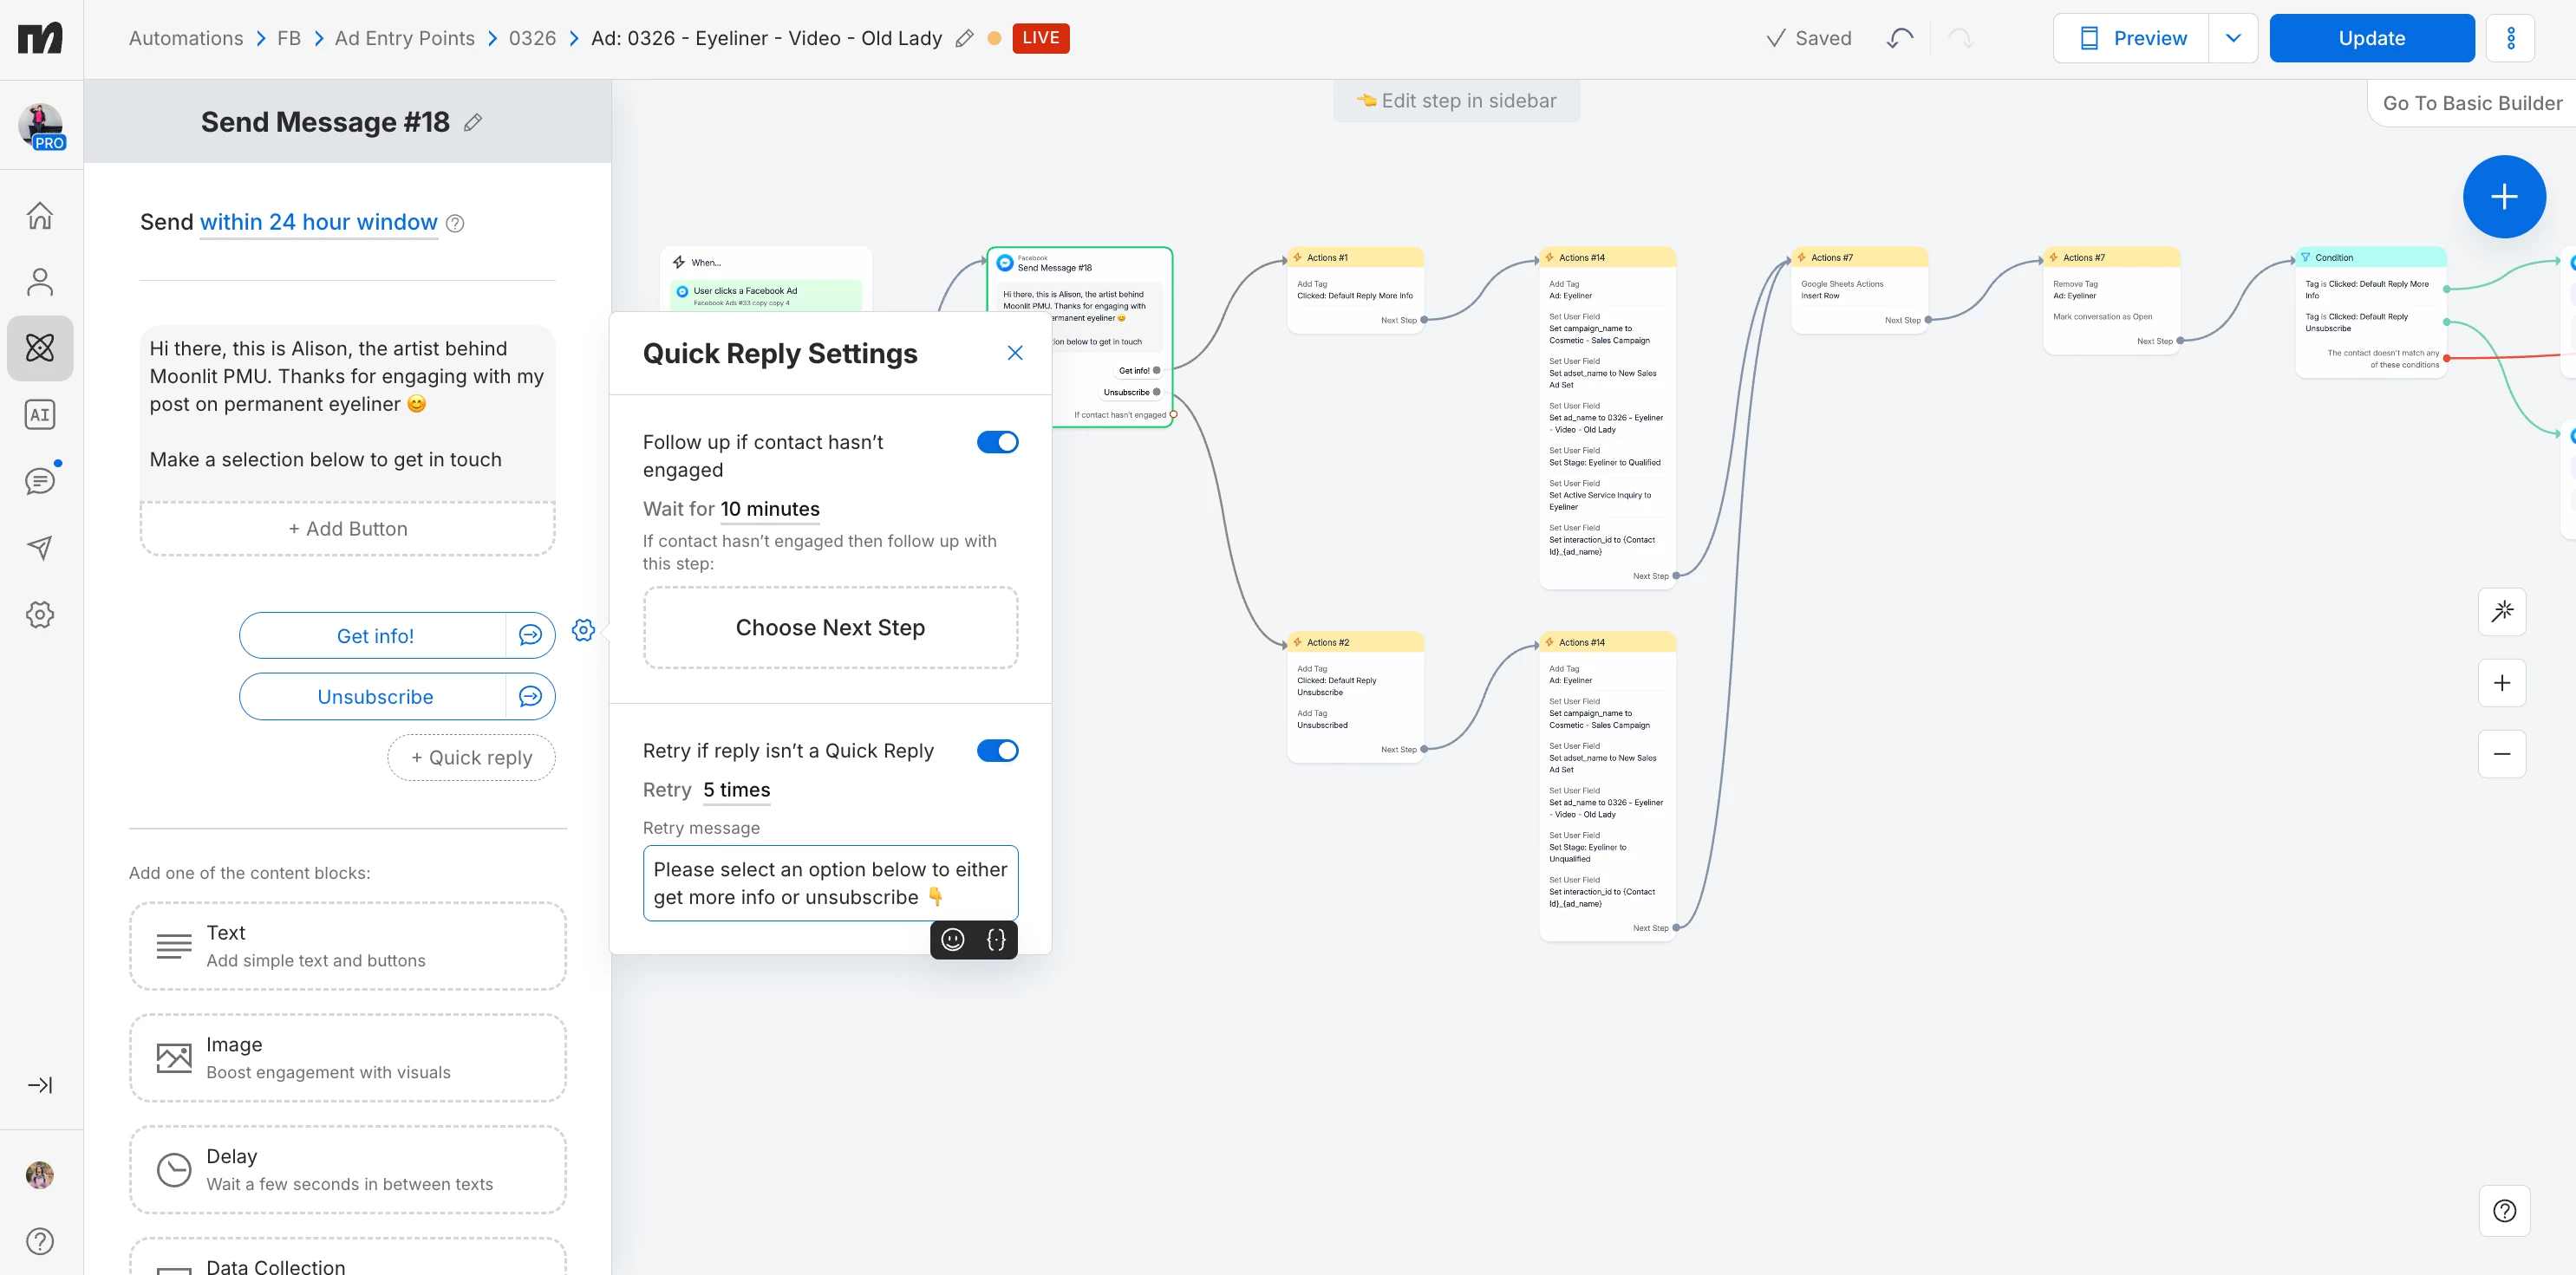Change the 5 times retry count
This screenshot has height=1275, width=2576.
pyautogui.click(x=736, y=790)
